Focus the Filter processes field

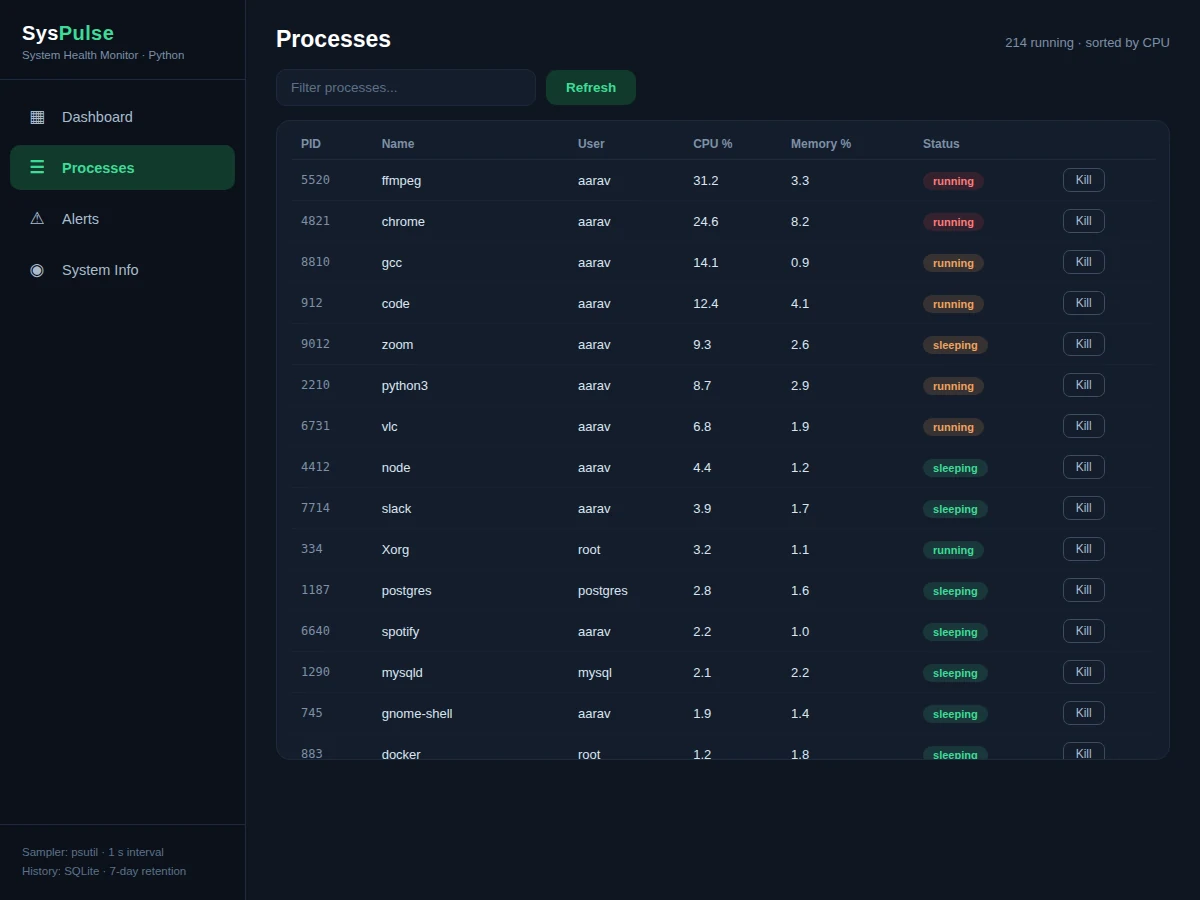point(406,88)
